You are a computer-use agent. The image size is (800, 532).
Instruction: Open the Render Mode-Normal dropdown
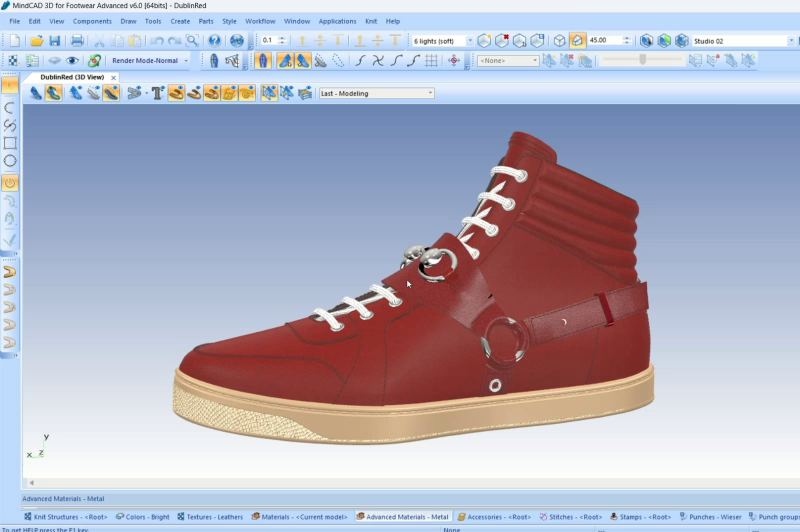[186, 61]
